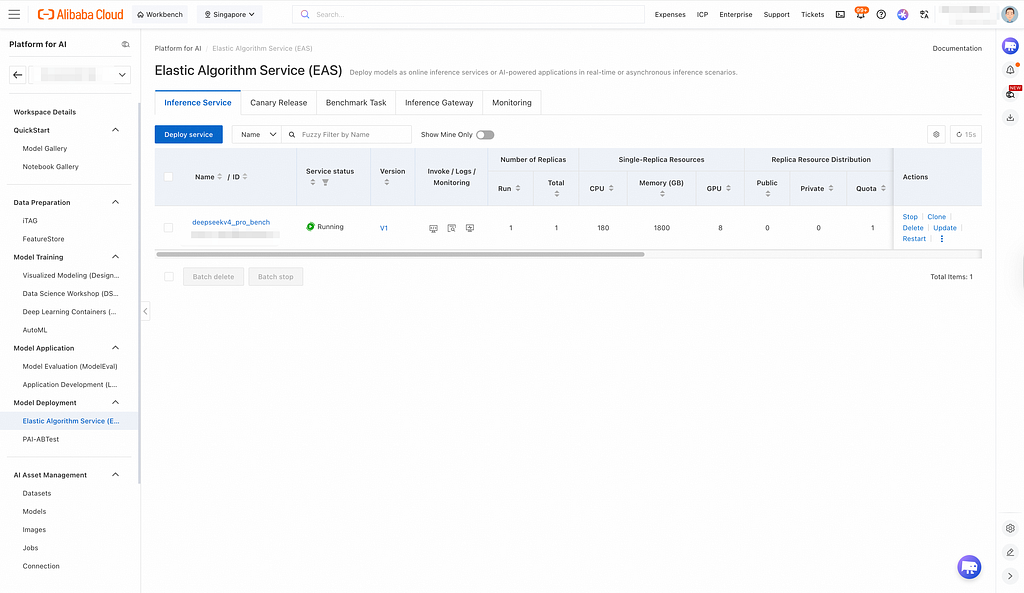Click Stop action for the service
The width and height of the screenshot is (1024, 593).
coord(910,217)
